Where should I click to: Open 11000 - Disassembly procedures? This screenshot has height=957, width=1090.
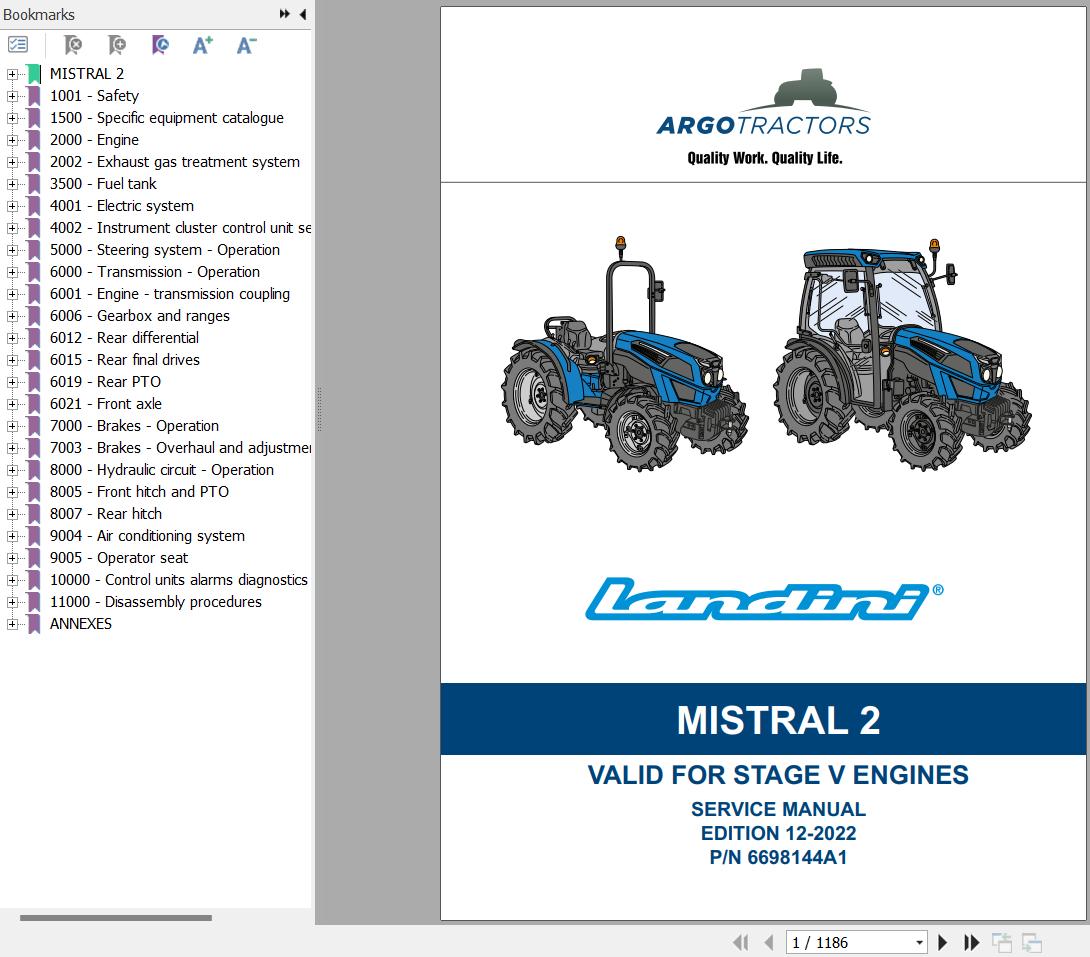[156, 602]
